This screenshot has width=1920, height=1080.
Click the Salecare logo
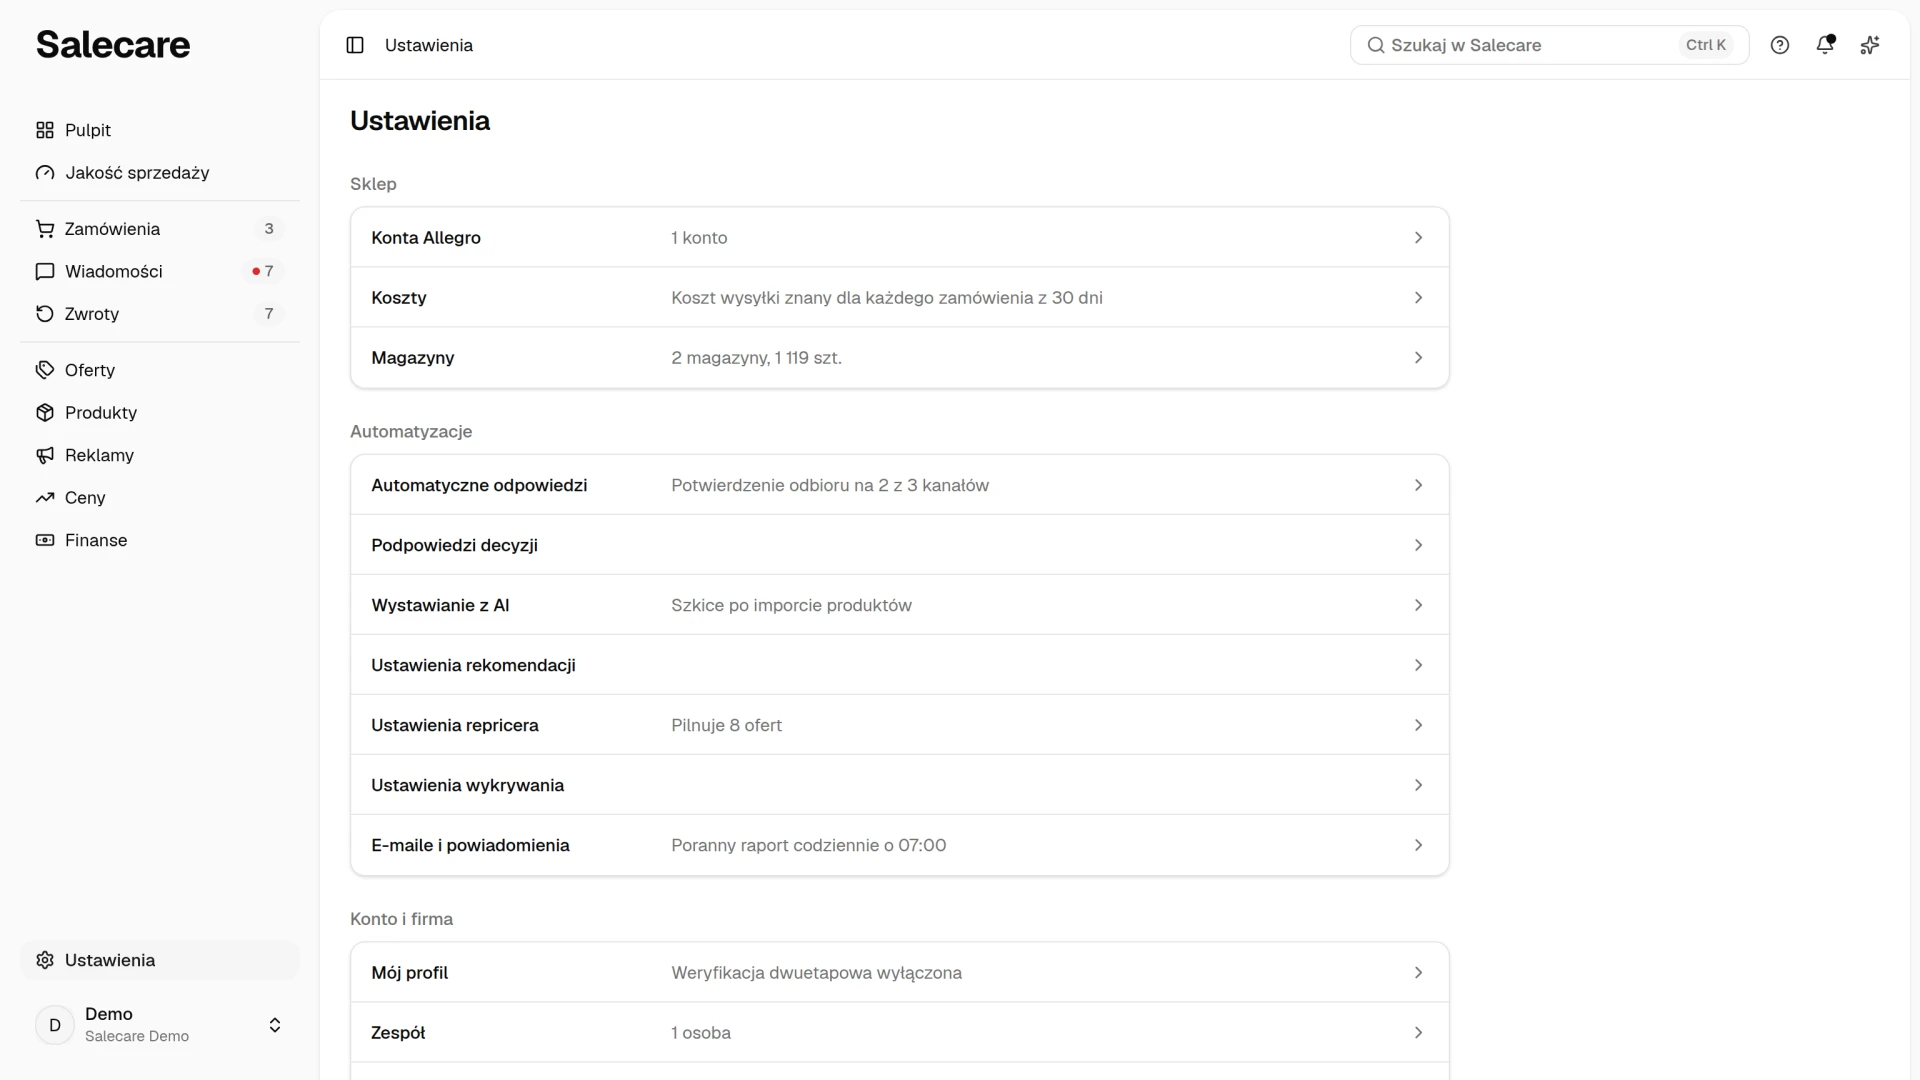[113, 44]
